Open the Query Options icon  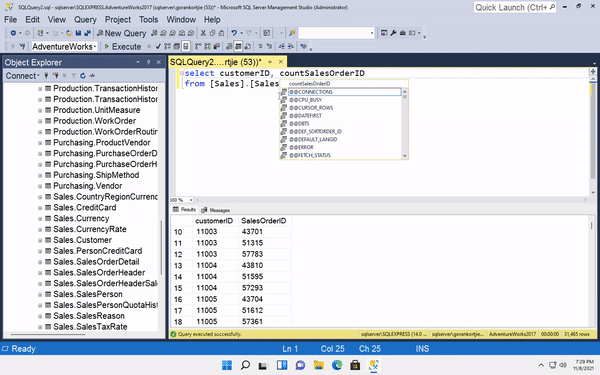[176, 46]
